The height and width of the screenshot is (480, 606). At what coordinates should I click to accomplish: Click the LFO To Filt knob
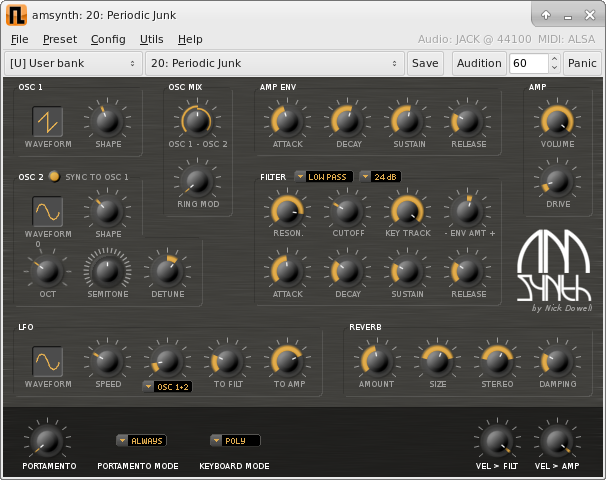[227, 361]
